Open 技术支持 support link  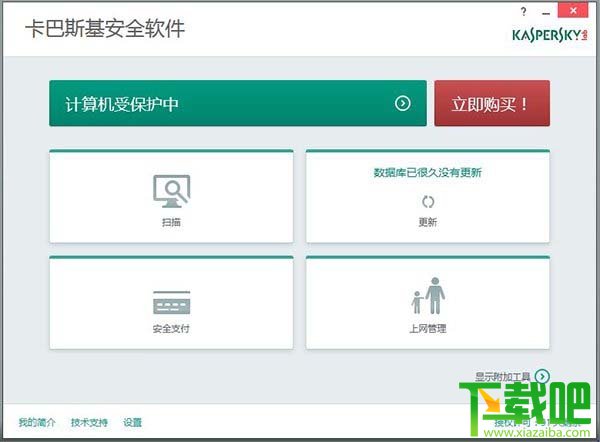[x=89, y=422]
